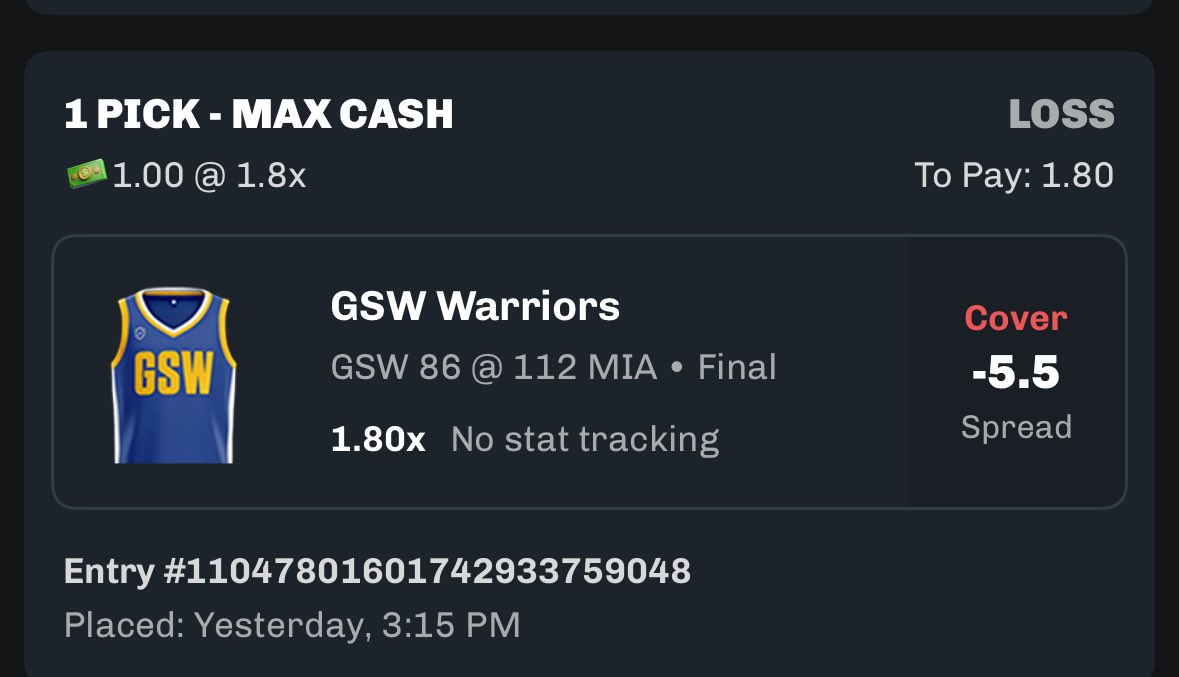
Task: Tap the GSW jersey icon
Action: tap(174, 375)
